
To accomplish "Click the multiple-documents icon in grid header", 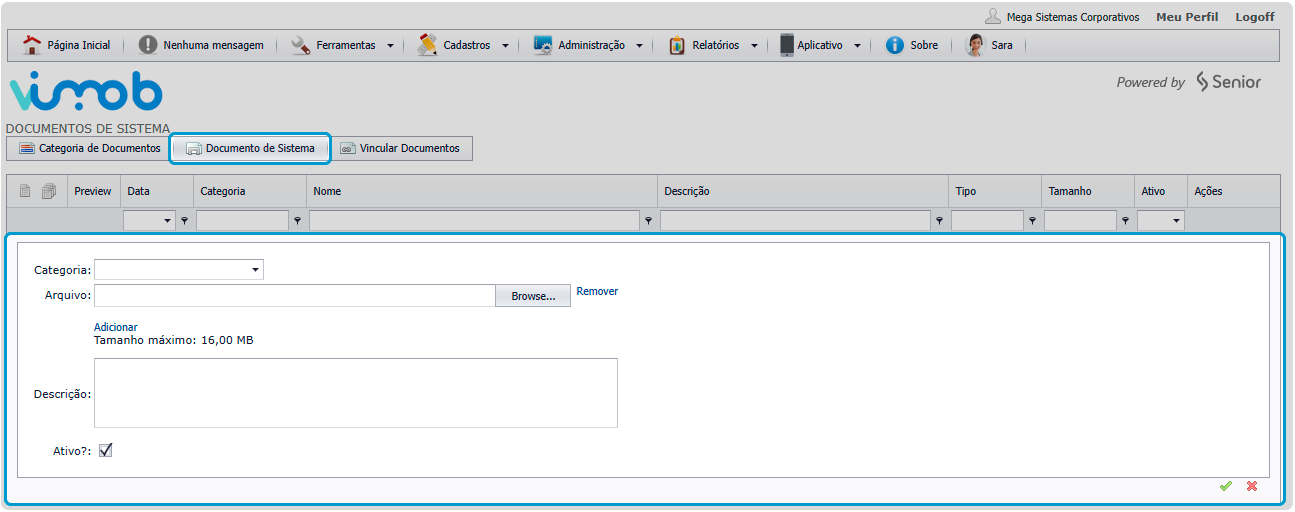I will pos(48,191).
